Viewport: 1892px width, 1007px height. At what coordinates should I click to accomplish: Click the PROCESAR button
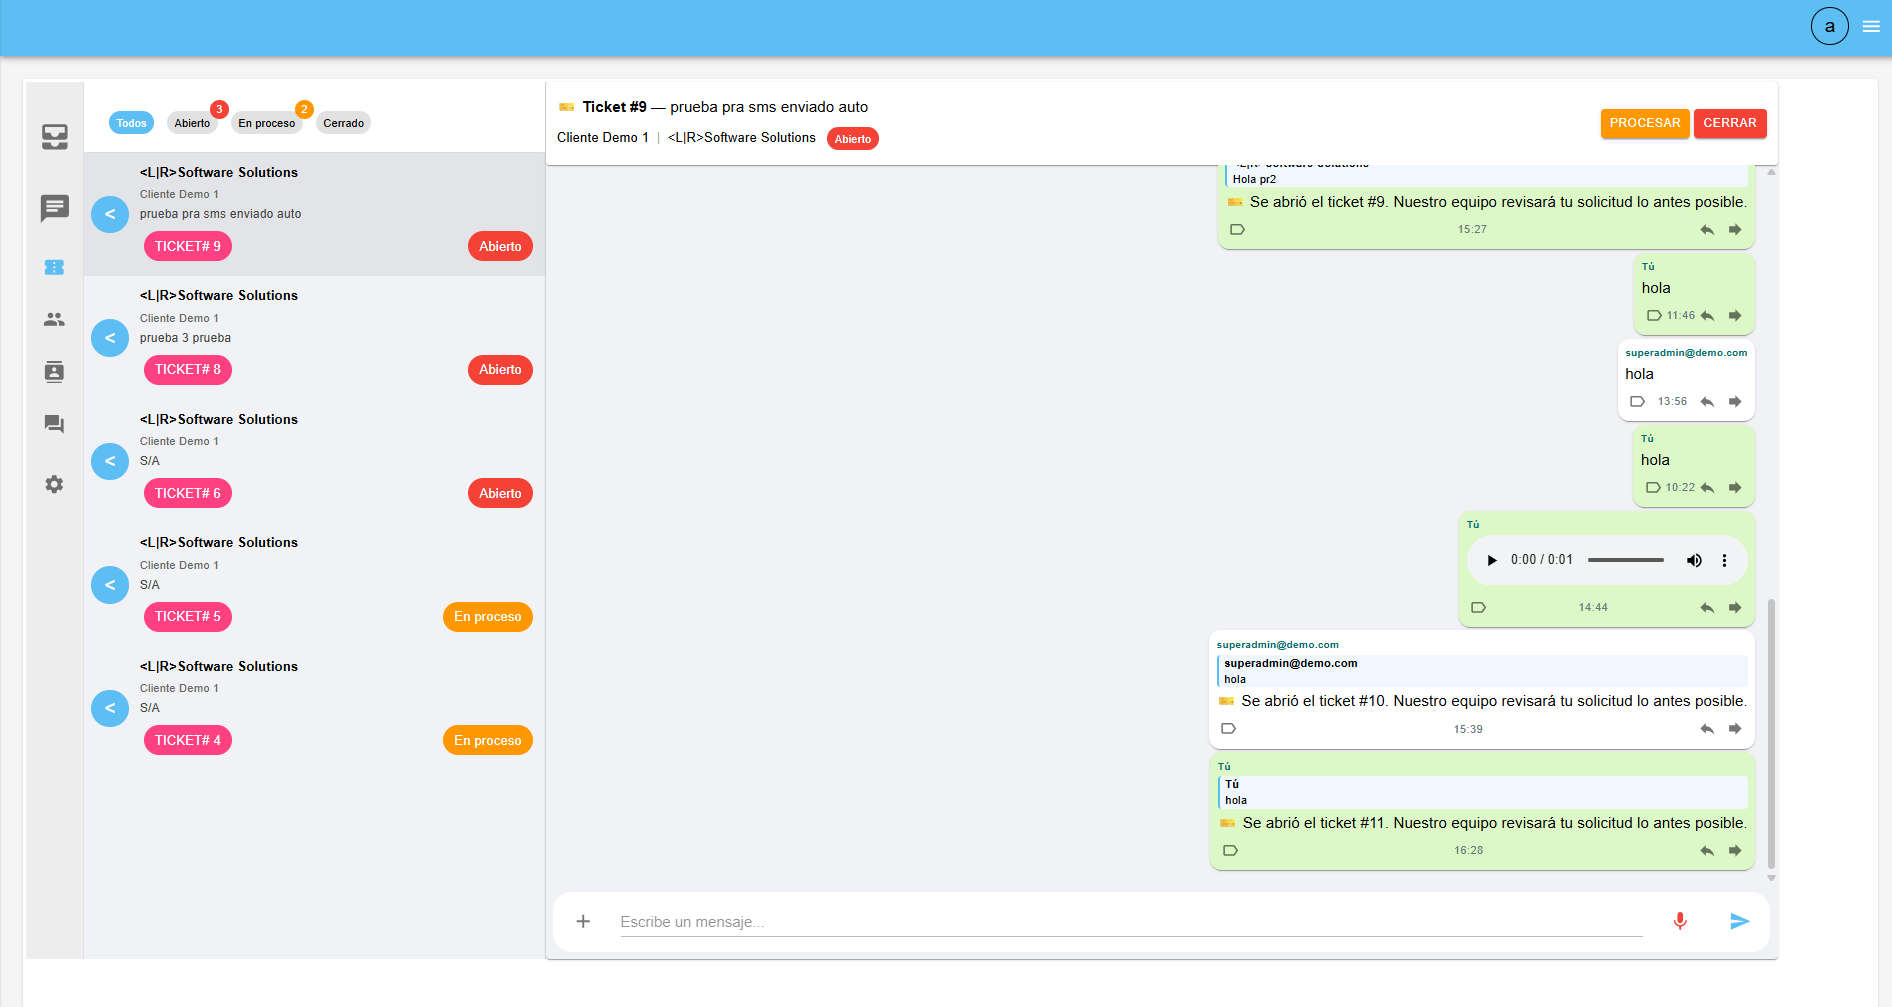click(1644, 123)
